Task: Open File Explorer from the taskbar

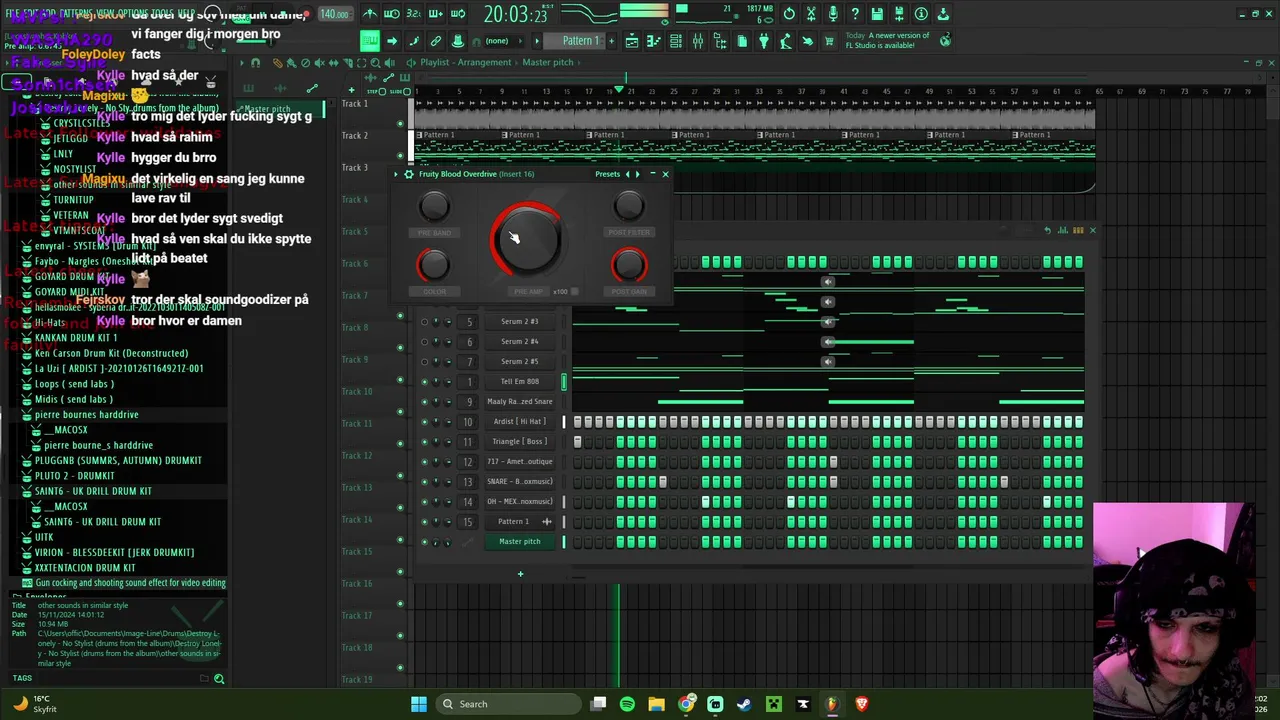Action: pos(657,704)
